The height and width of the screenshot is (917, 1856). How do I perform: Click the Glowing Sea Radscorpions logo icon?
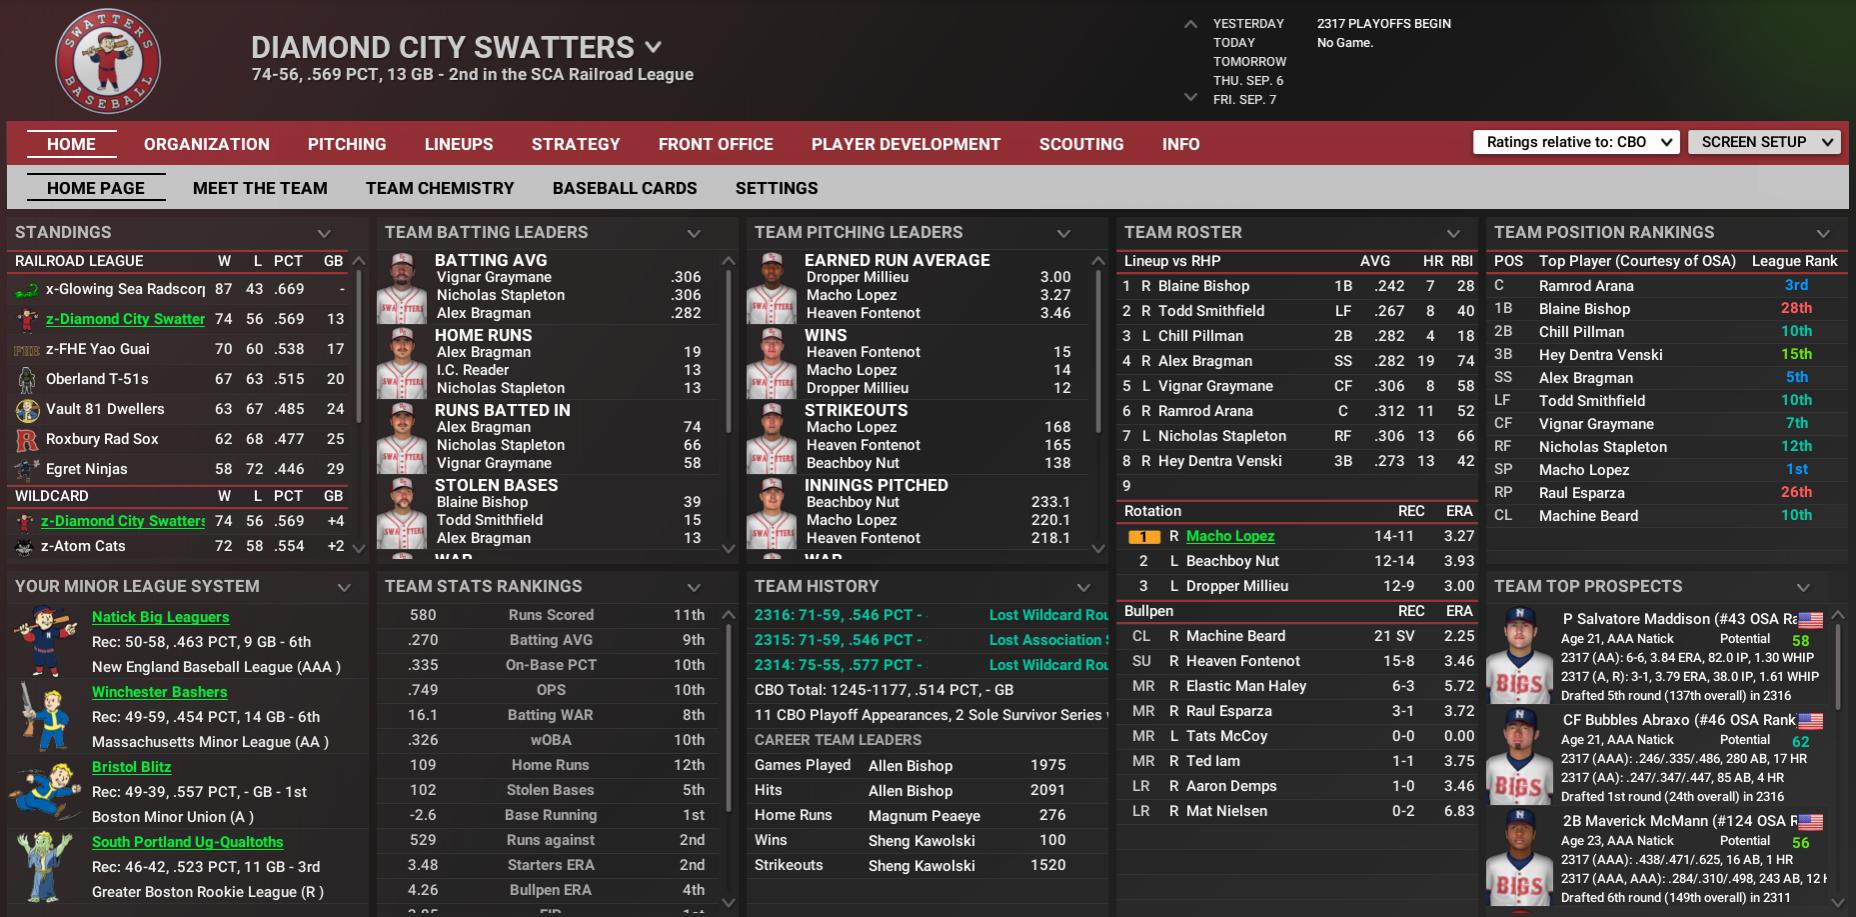(x=27, y=290)
